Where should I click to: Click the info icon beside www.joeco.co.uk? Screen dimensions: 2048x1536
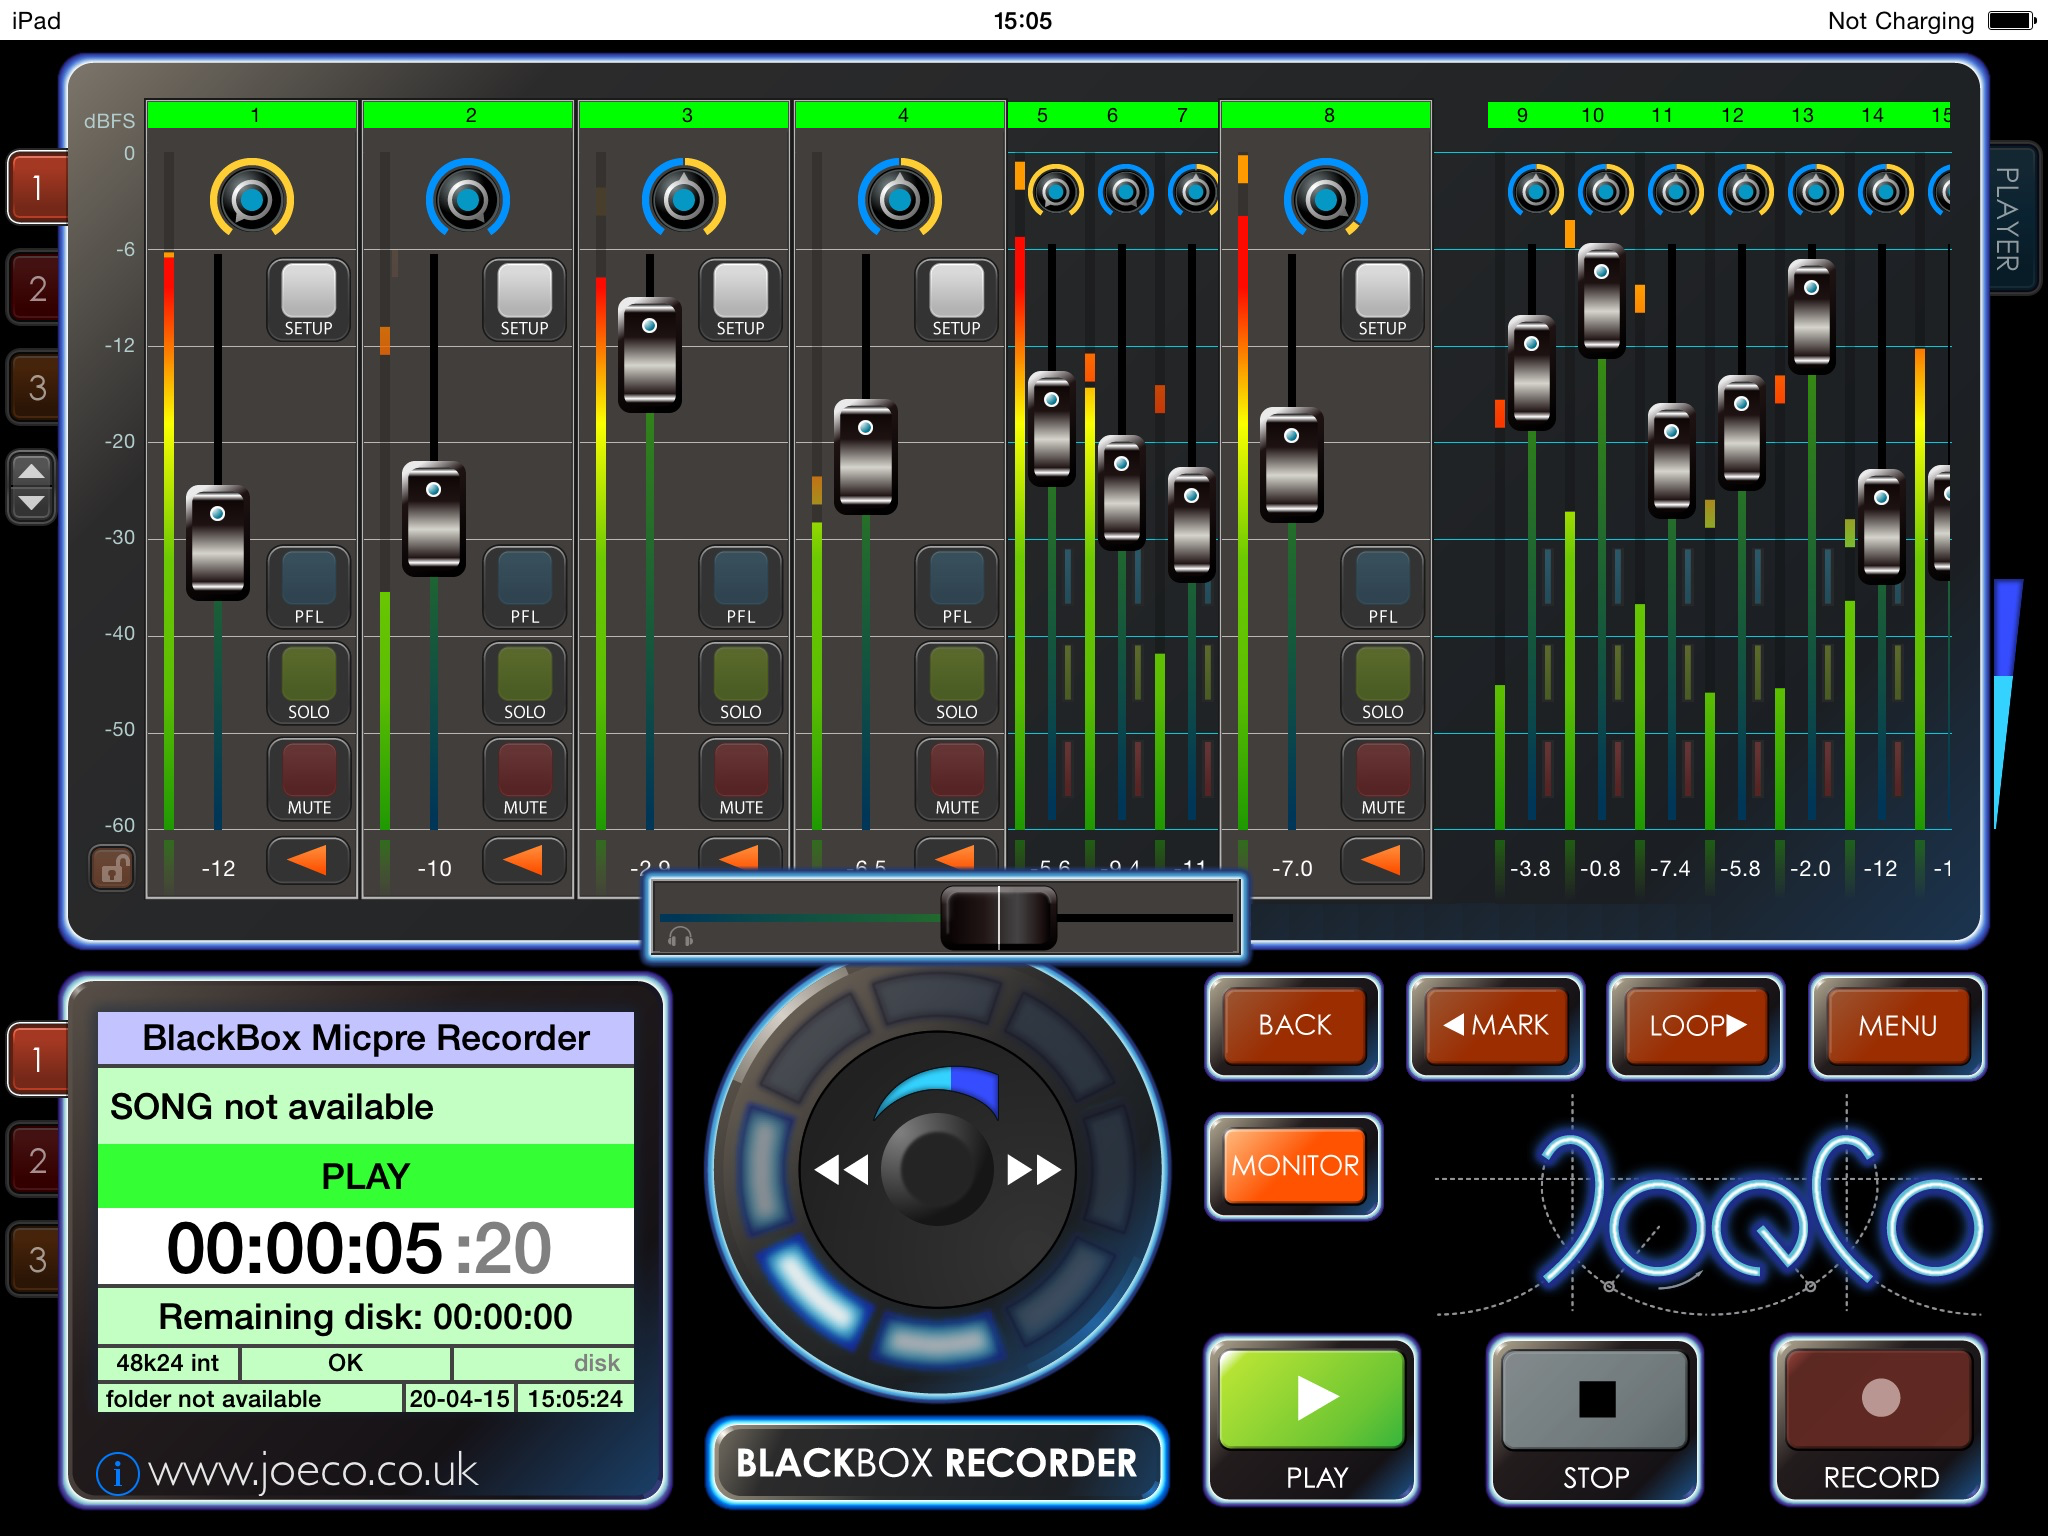pos(116,1473)
